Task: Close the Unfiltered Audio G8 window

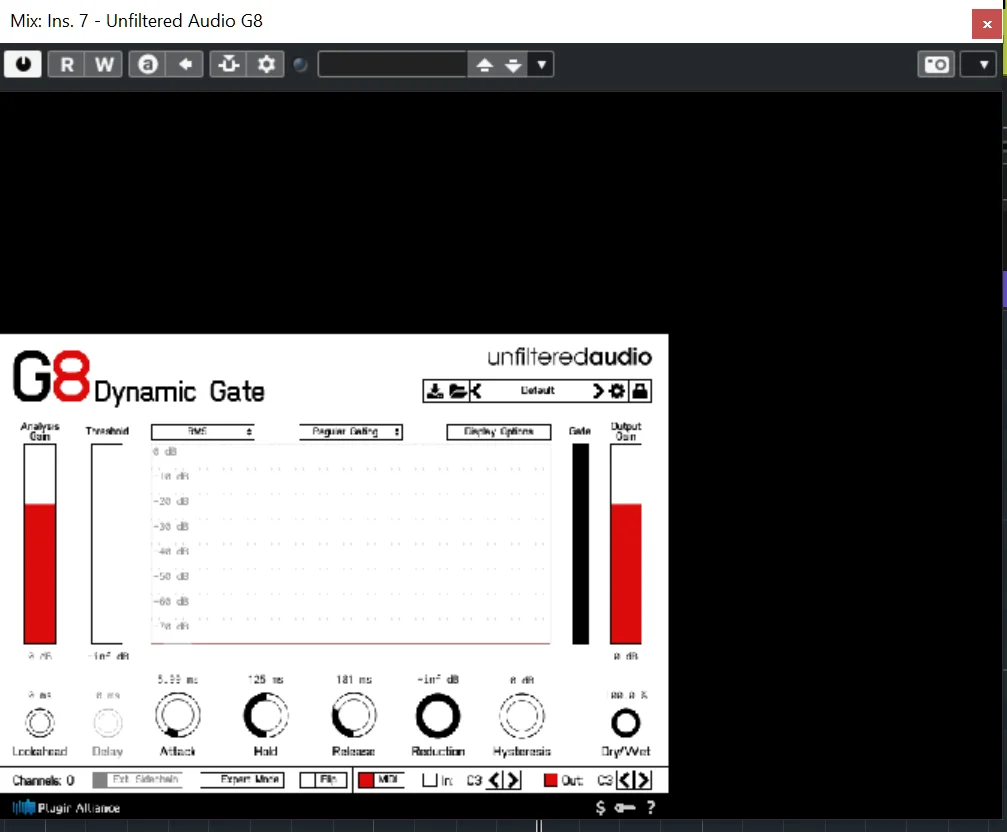Action: [987, 24]
